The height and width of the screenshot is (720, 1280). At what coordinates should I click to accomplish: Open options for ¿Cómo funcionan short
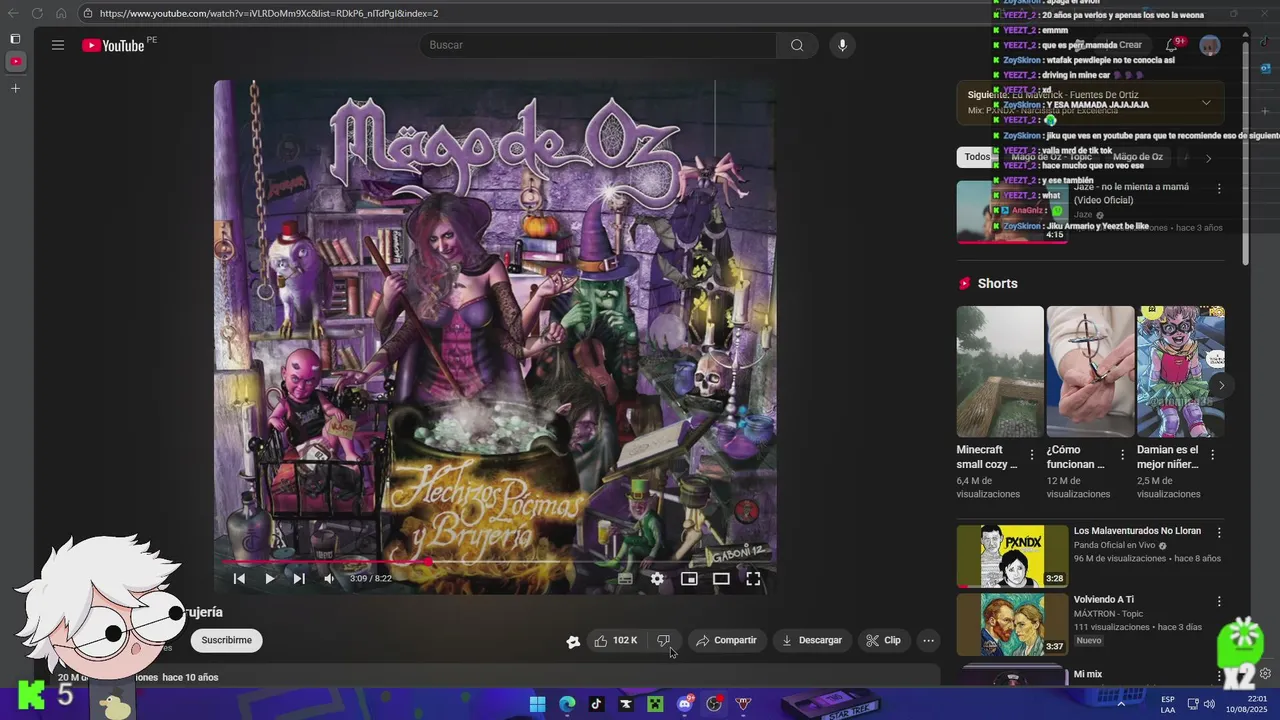pyautogui.click(x=1122, y=454)
